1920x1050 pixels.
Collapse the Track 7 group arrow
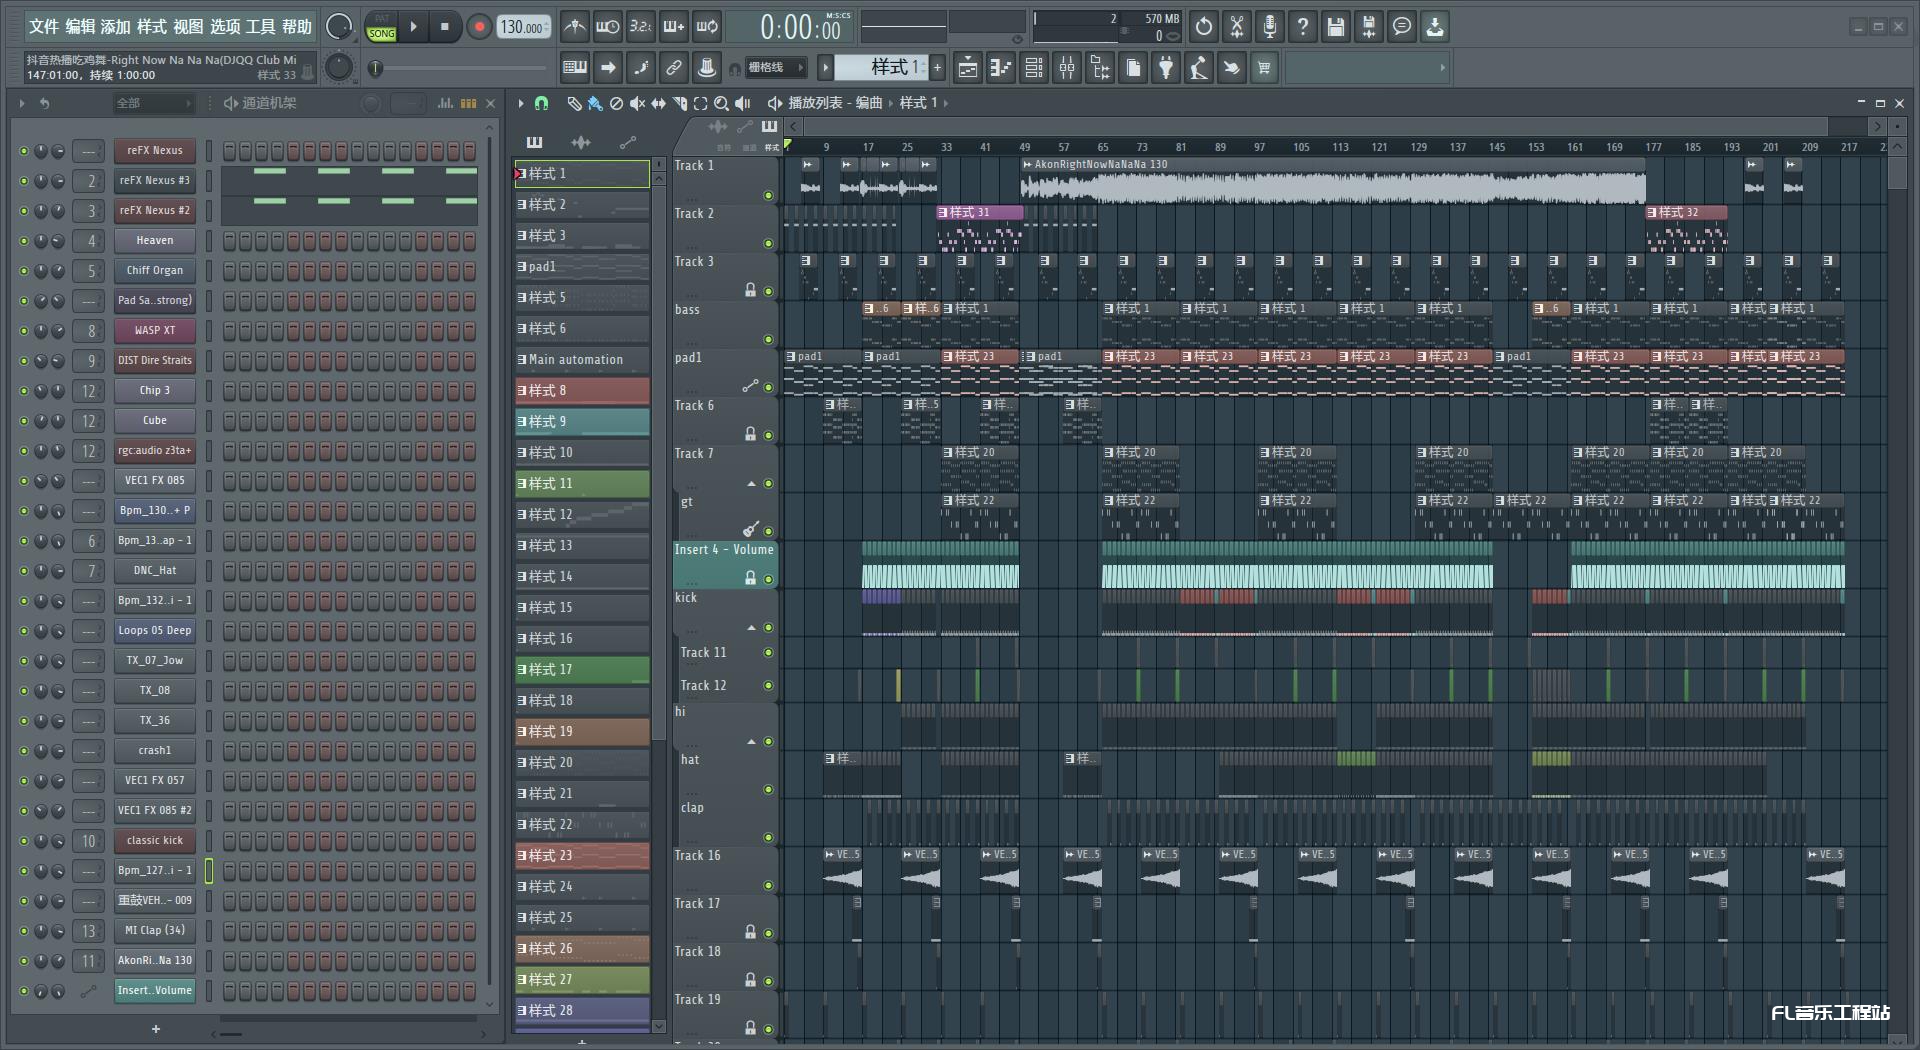pyautogui.click(x=751, y=484)
